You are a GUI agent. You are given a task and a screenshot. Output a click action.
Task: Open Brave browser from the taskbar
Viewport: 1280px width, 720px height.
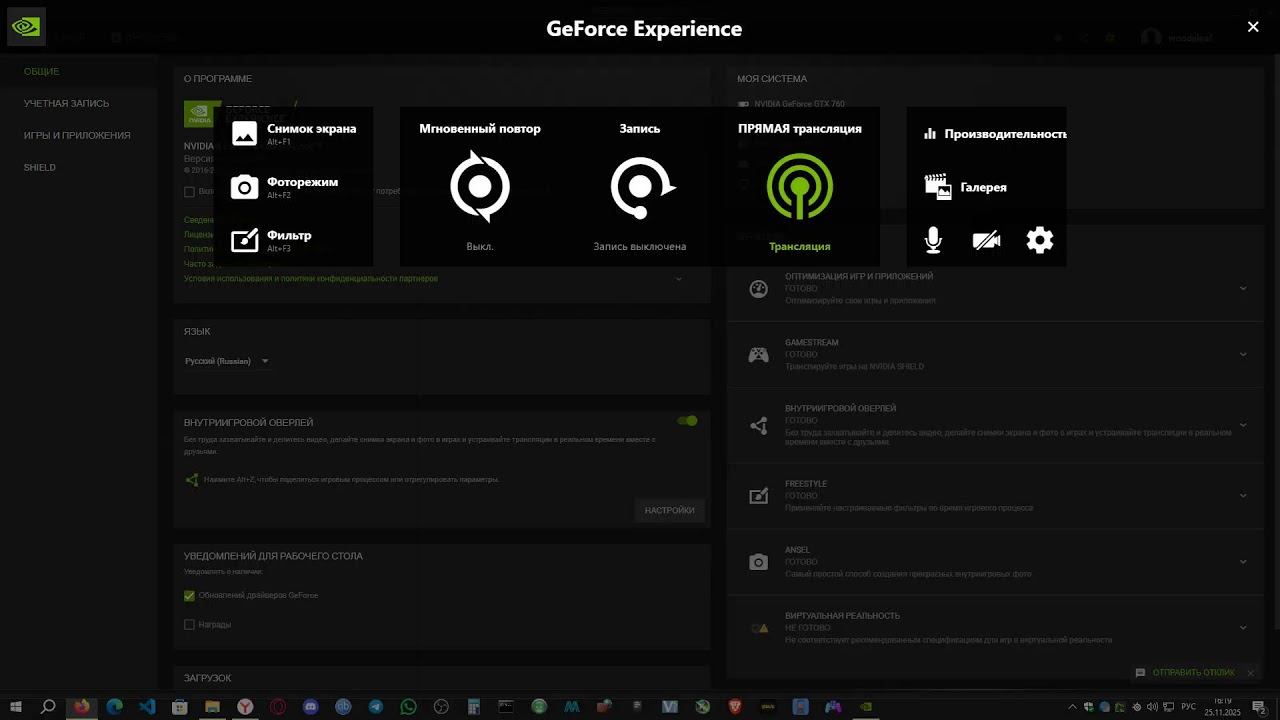pos(735,707)
